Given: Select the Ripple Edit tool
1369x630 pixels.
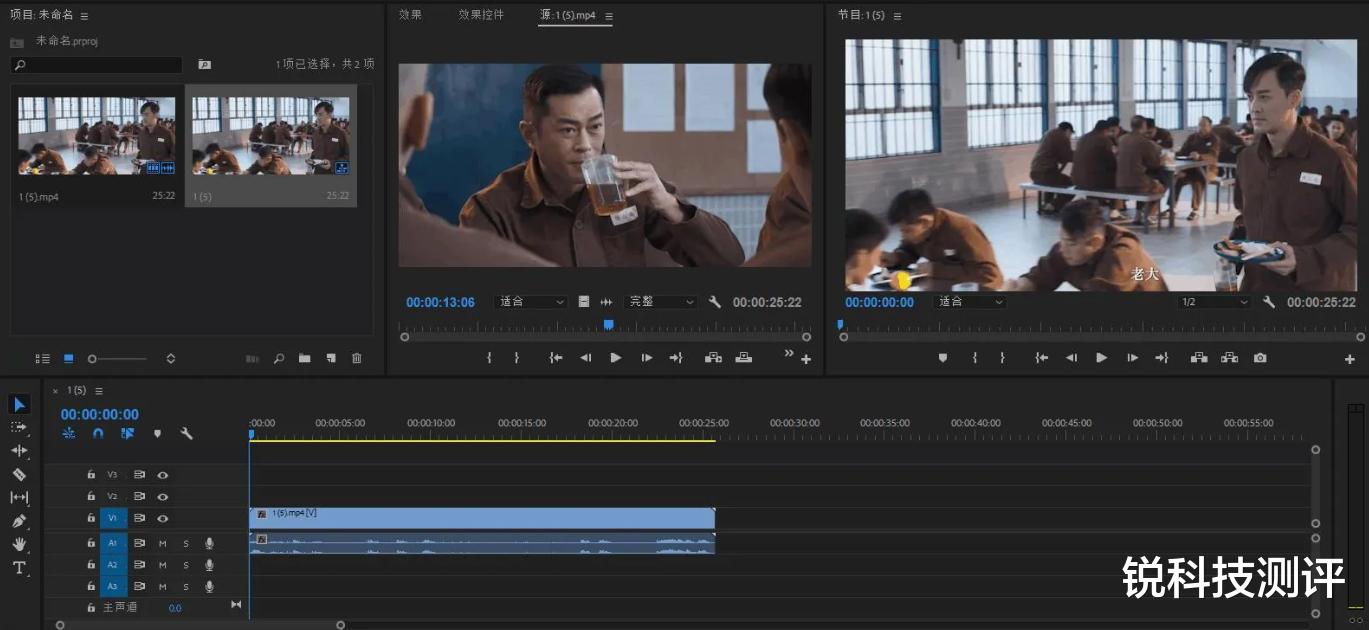Looking at the screenshot, I should [19, 451].
